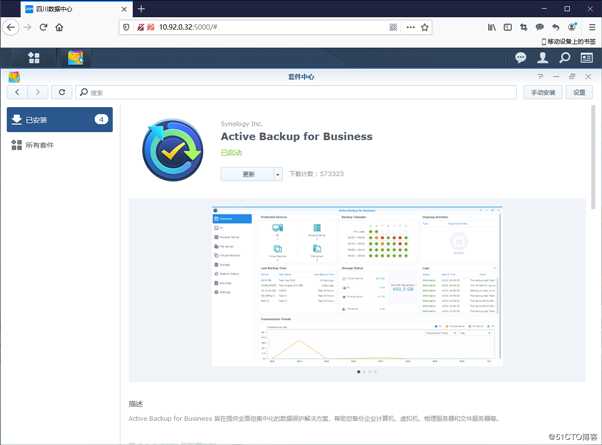Image resolution: width=602 pixels, height=445 pixels.
Task: Click the package screenshot preview image
Action: 357,286
